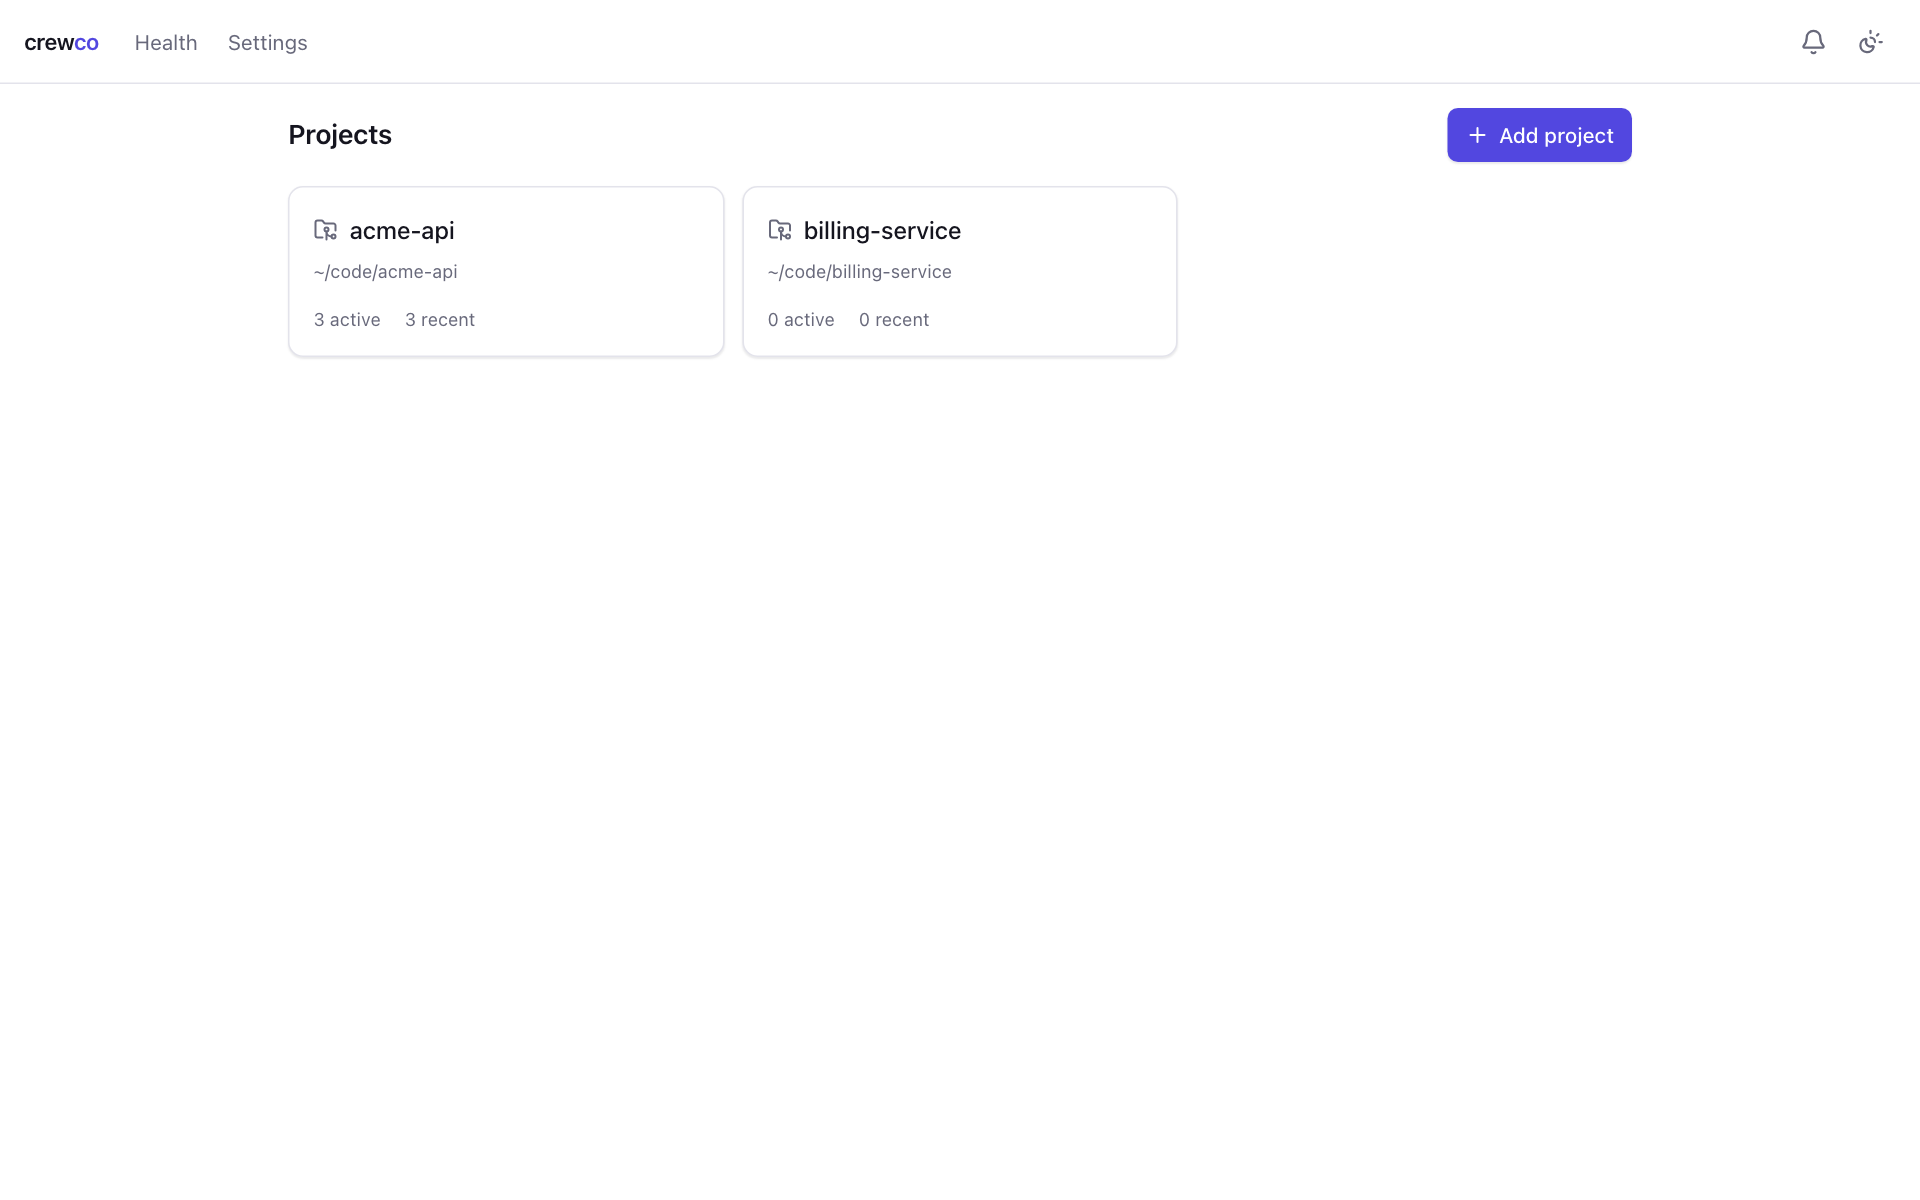
Task: Select the '3 recent' count
Action: (x=440, y=320)
